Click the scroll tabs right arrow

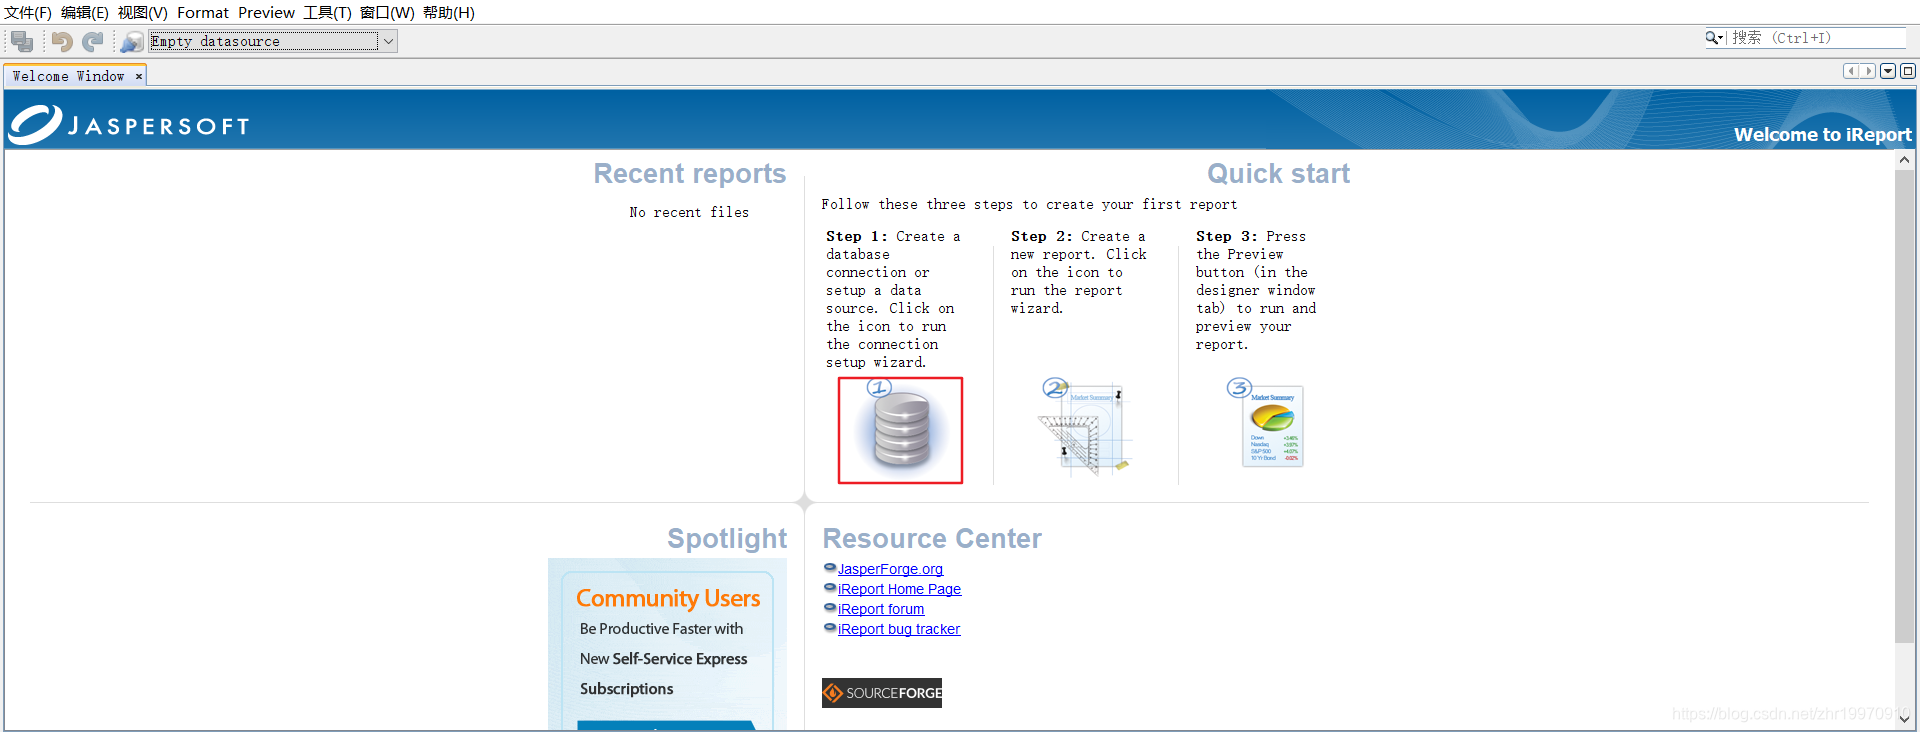click(x=1867, y=71)
